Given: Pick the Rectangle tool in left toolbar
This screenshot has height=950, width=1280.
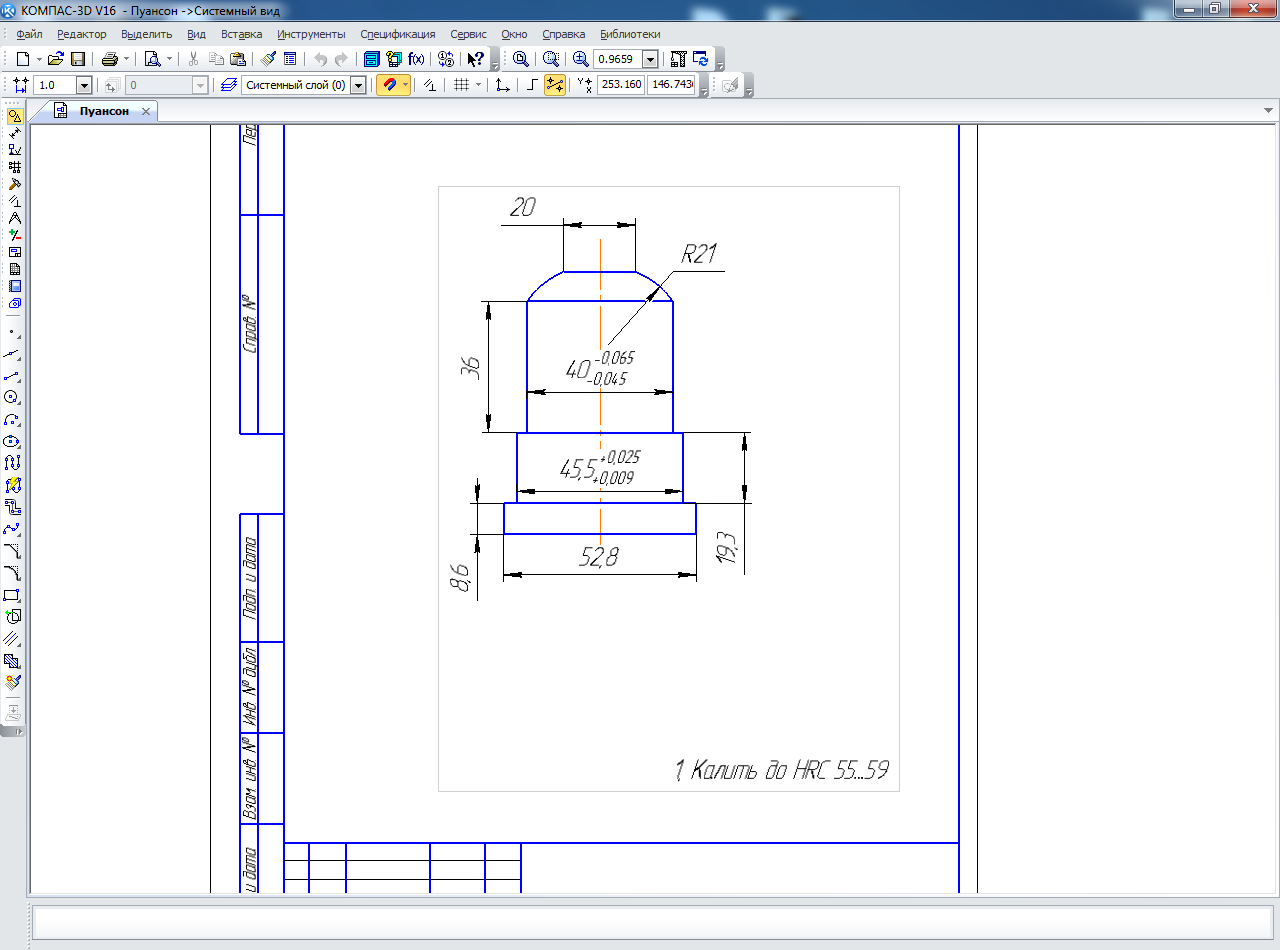Looking at the screenshot, I should pyautogui.click(x=13, y=595).
